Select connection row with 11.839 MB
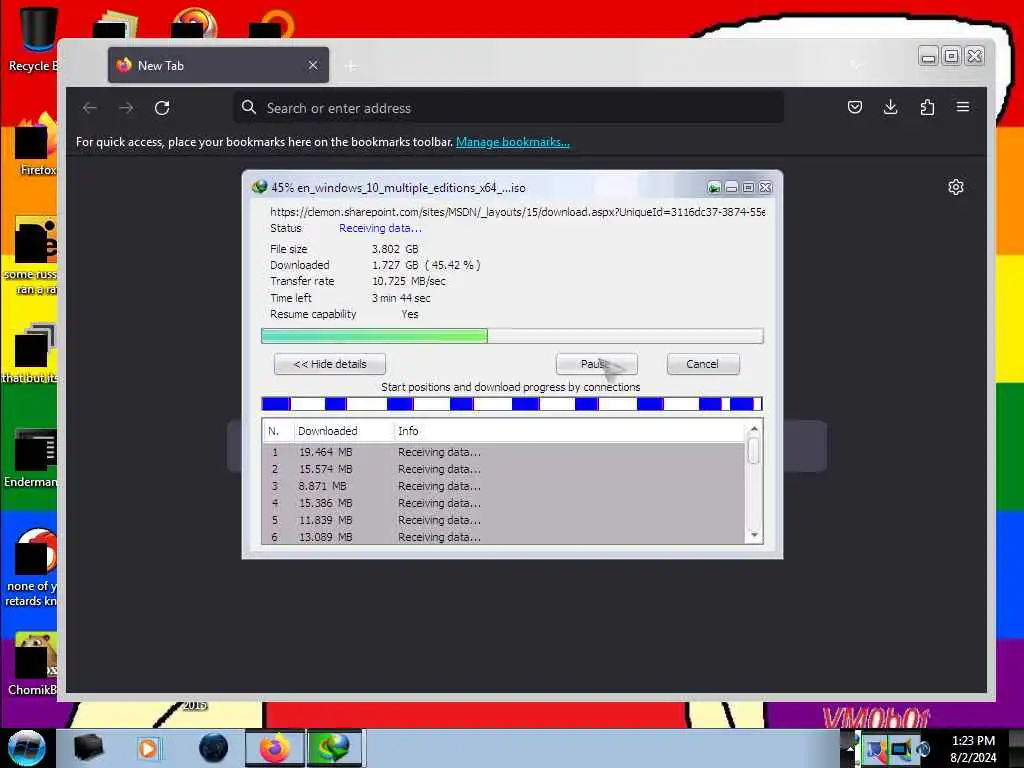The image size is (1024, 768). click(x=504, y=520)
